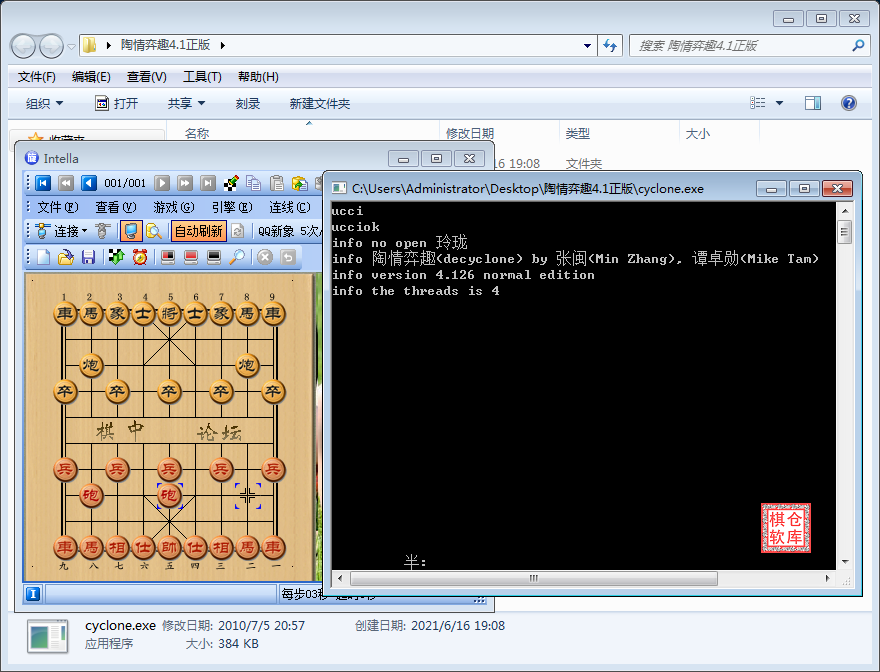Screen dimensions: 880x672
Task: Click the QQ新象 label in toolbar
Action: point(276,231)
